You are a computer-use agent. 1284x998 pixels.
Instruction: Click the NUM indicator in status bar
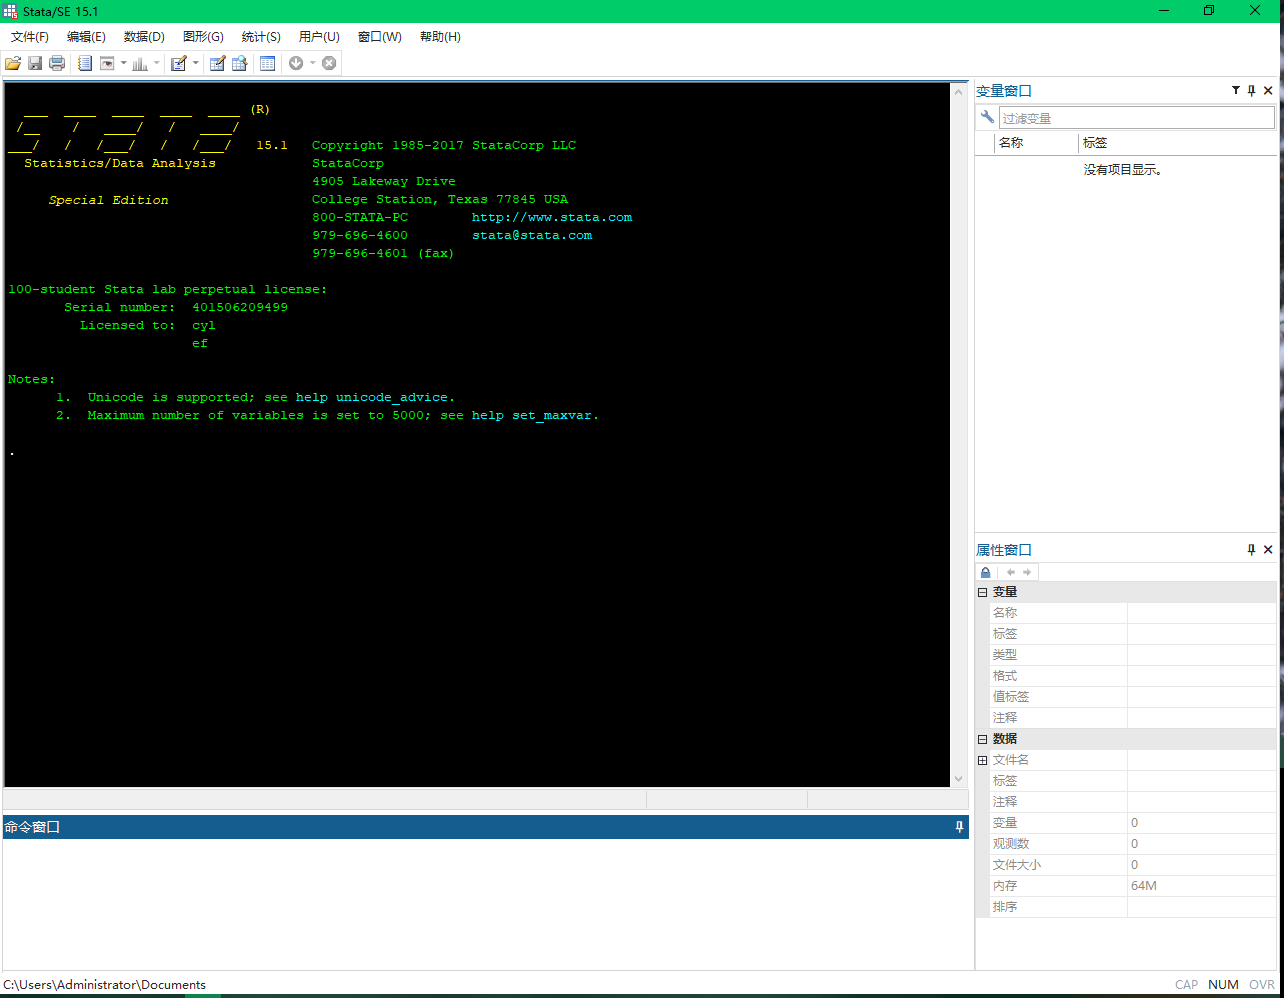coord(1223,985)
